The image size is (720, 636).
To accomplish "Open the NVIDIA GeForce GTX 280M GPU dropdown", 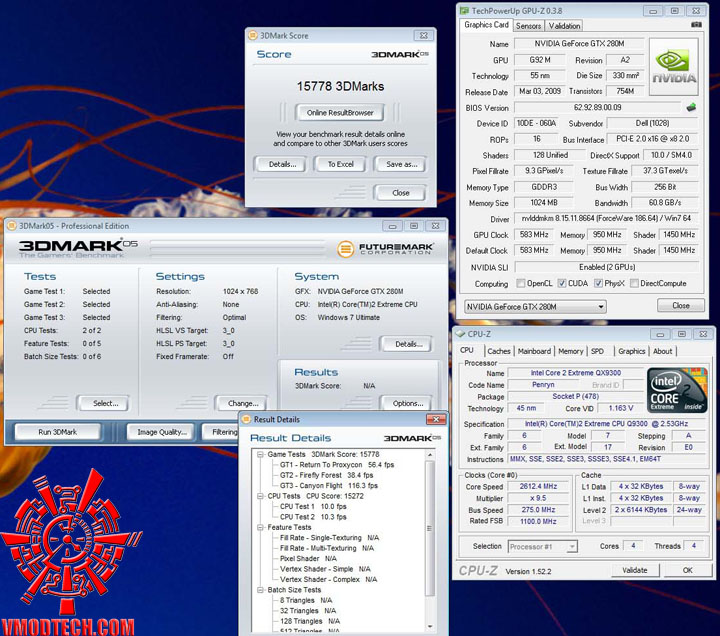I will (535, 306).
